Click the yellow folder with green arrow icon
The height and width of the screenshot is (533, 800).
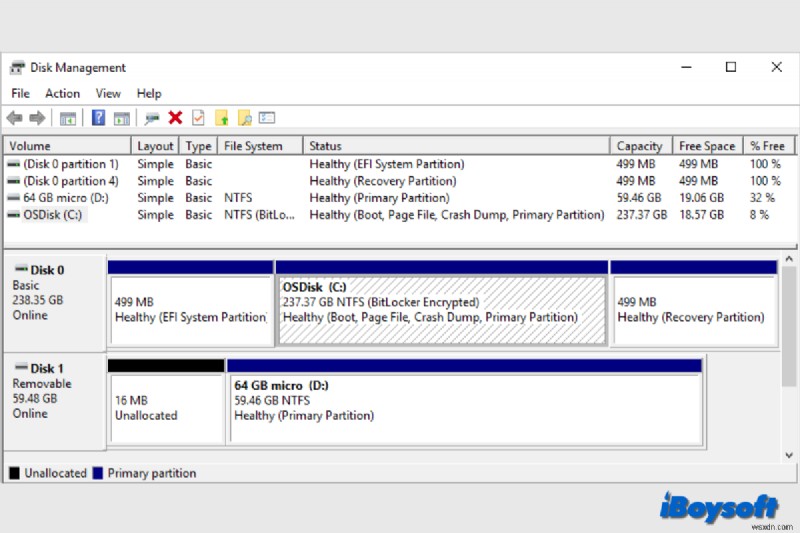(x=221, y=118)
